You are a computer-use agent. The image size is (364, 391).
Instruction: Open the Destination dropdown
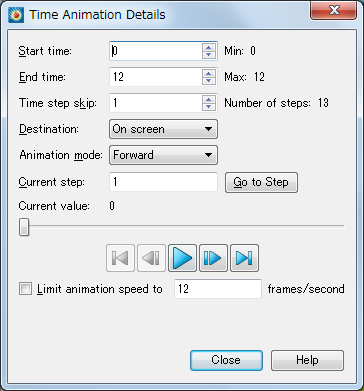pos(163,129)
